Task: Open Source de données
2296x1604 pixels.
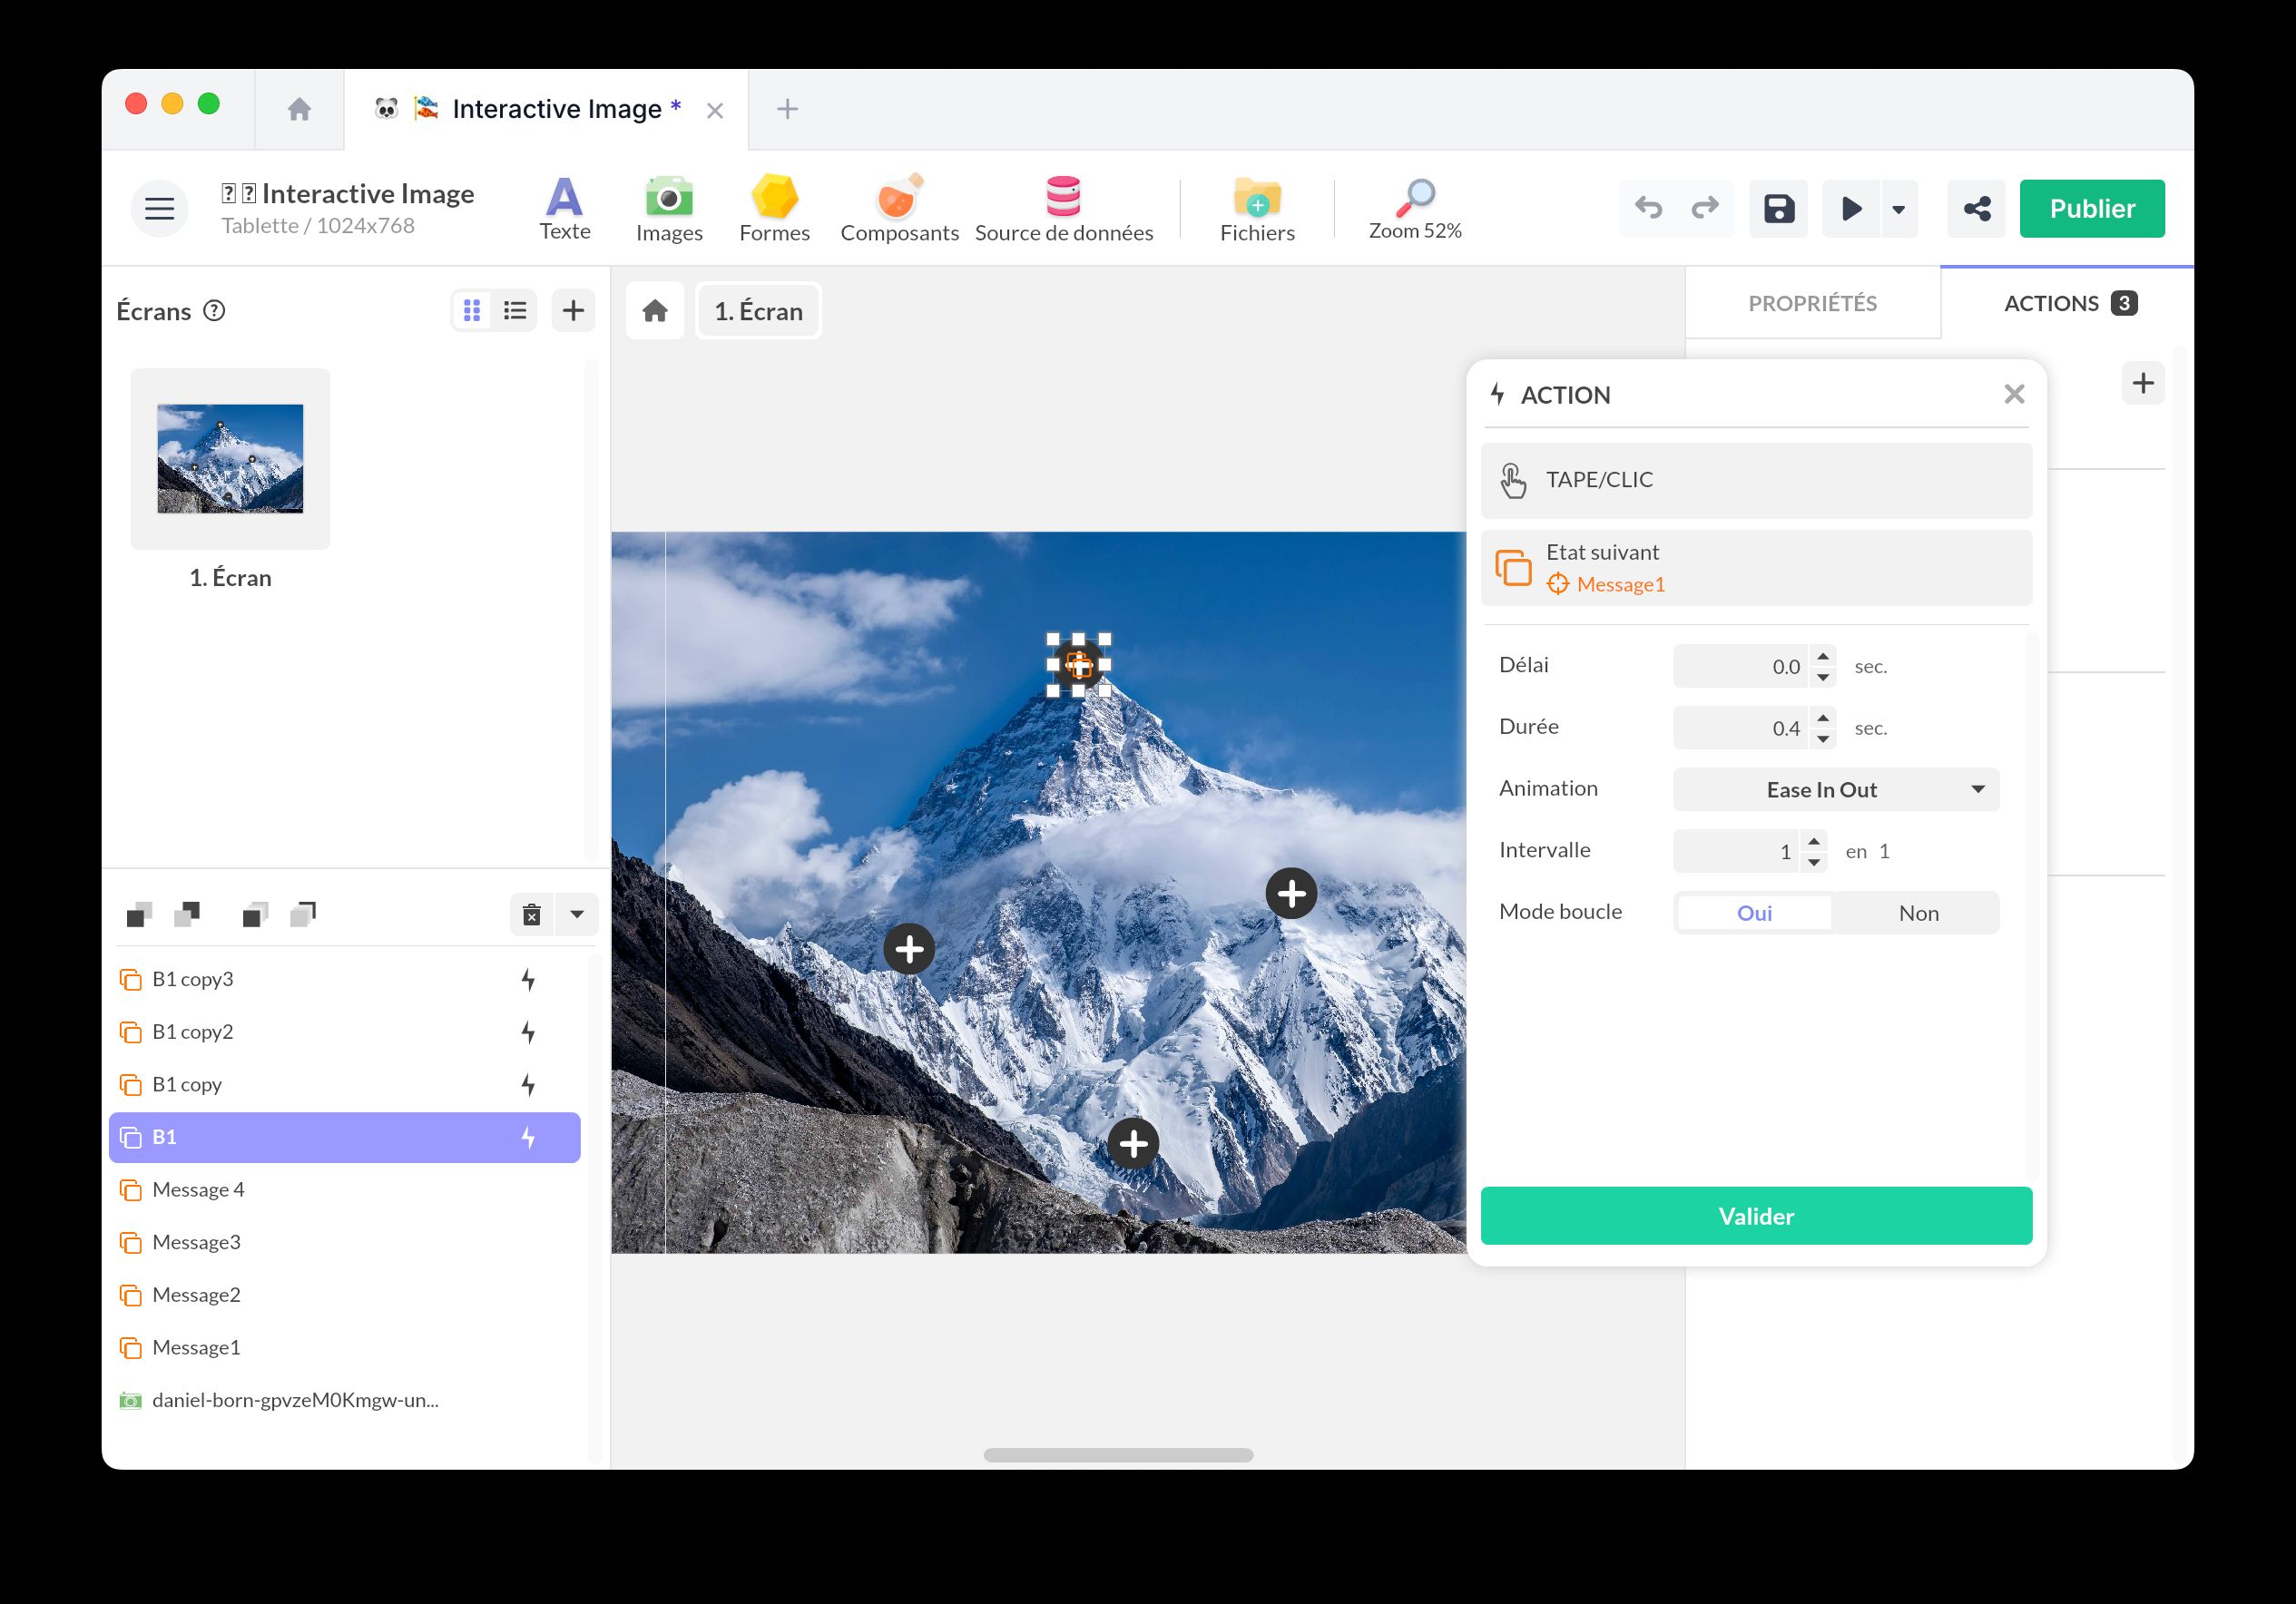Action: (x=1063, y=207)
